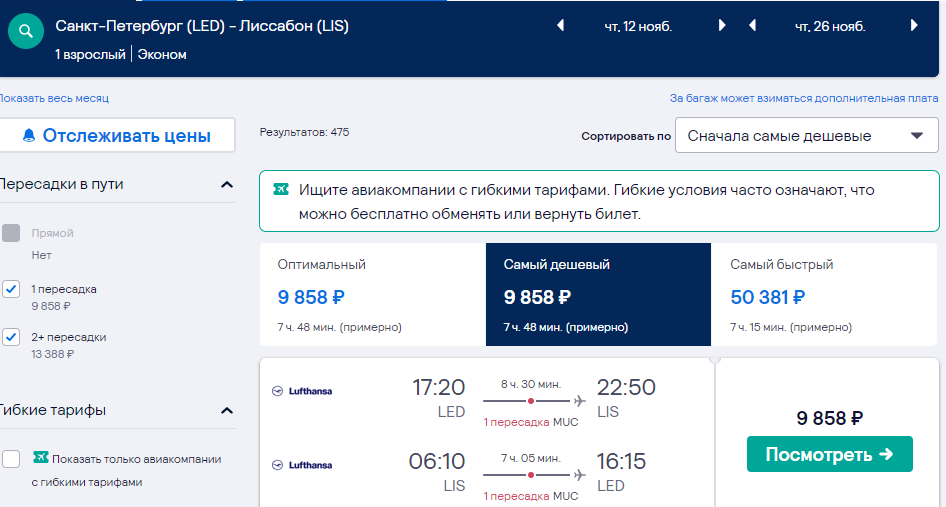Click the Lufthansa logo on return flight
946x507 pixels.
coord(302,465)
